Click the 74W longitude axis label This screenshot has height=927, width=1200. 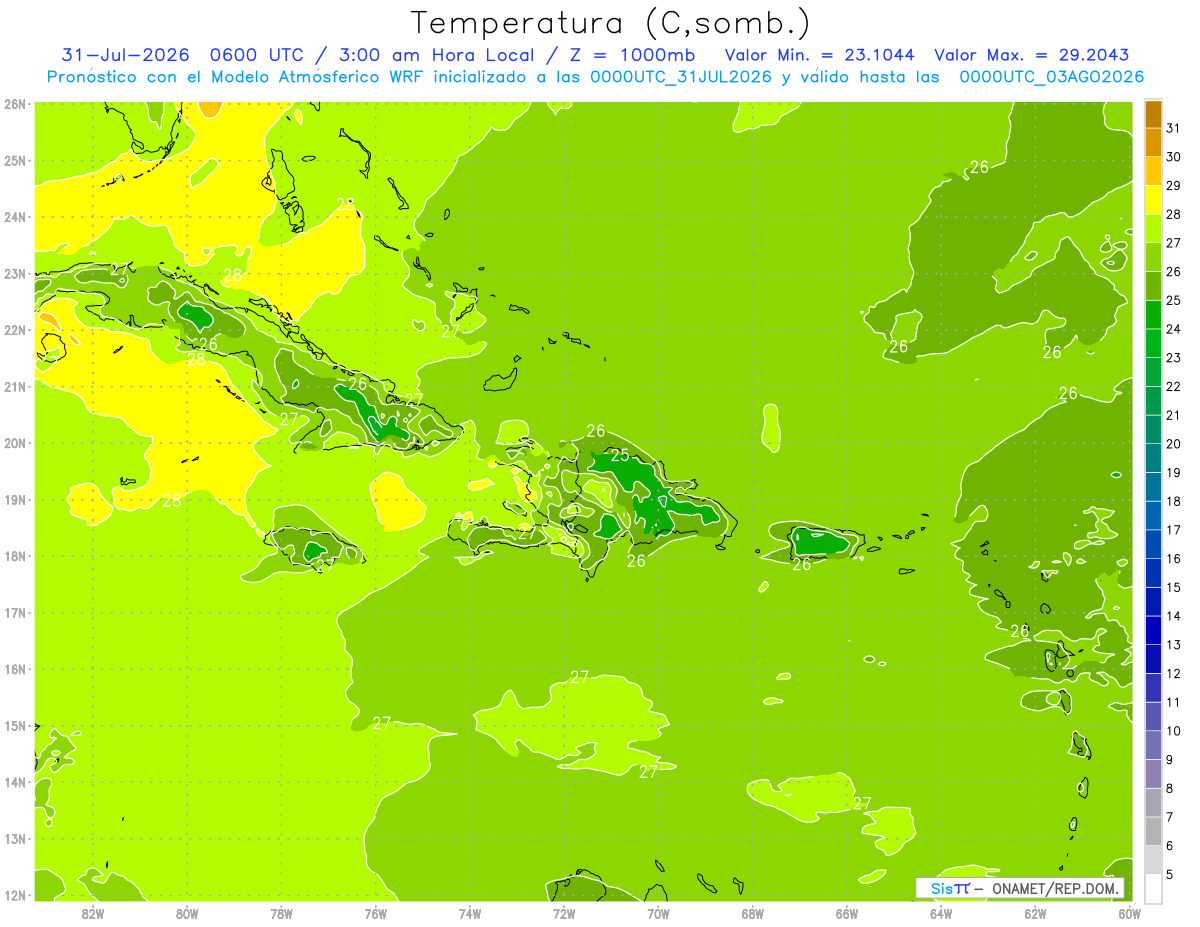click(x=469, y=913)
